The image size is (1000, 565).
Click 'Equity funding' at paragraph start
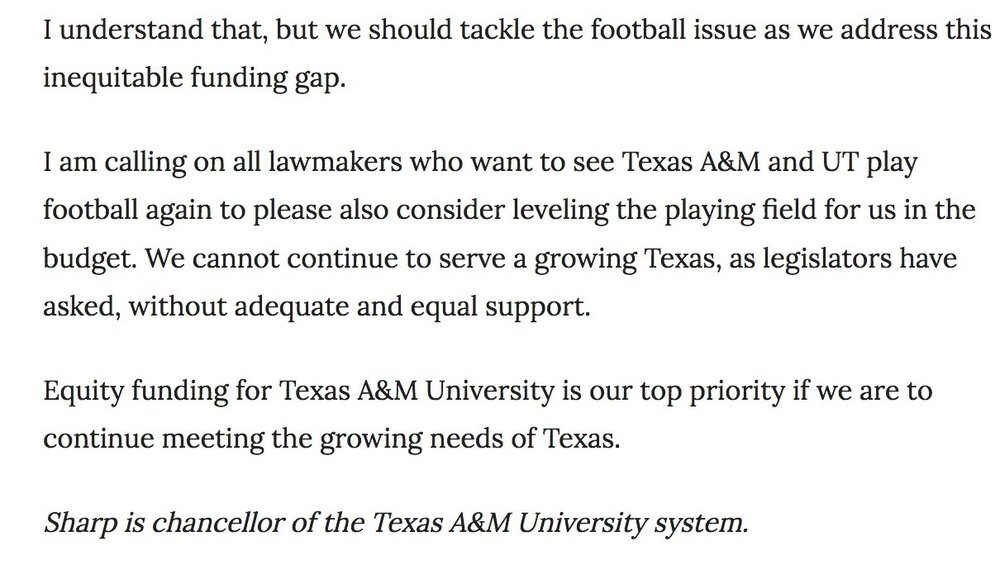click(135, 391)
